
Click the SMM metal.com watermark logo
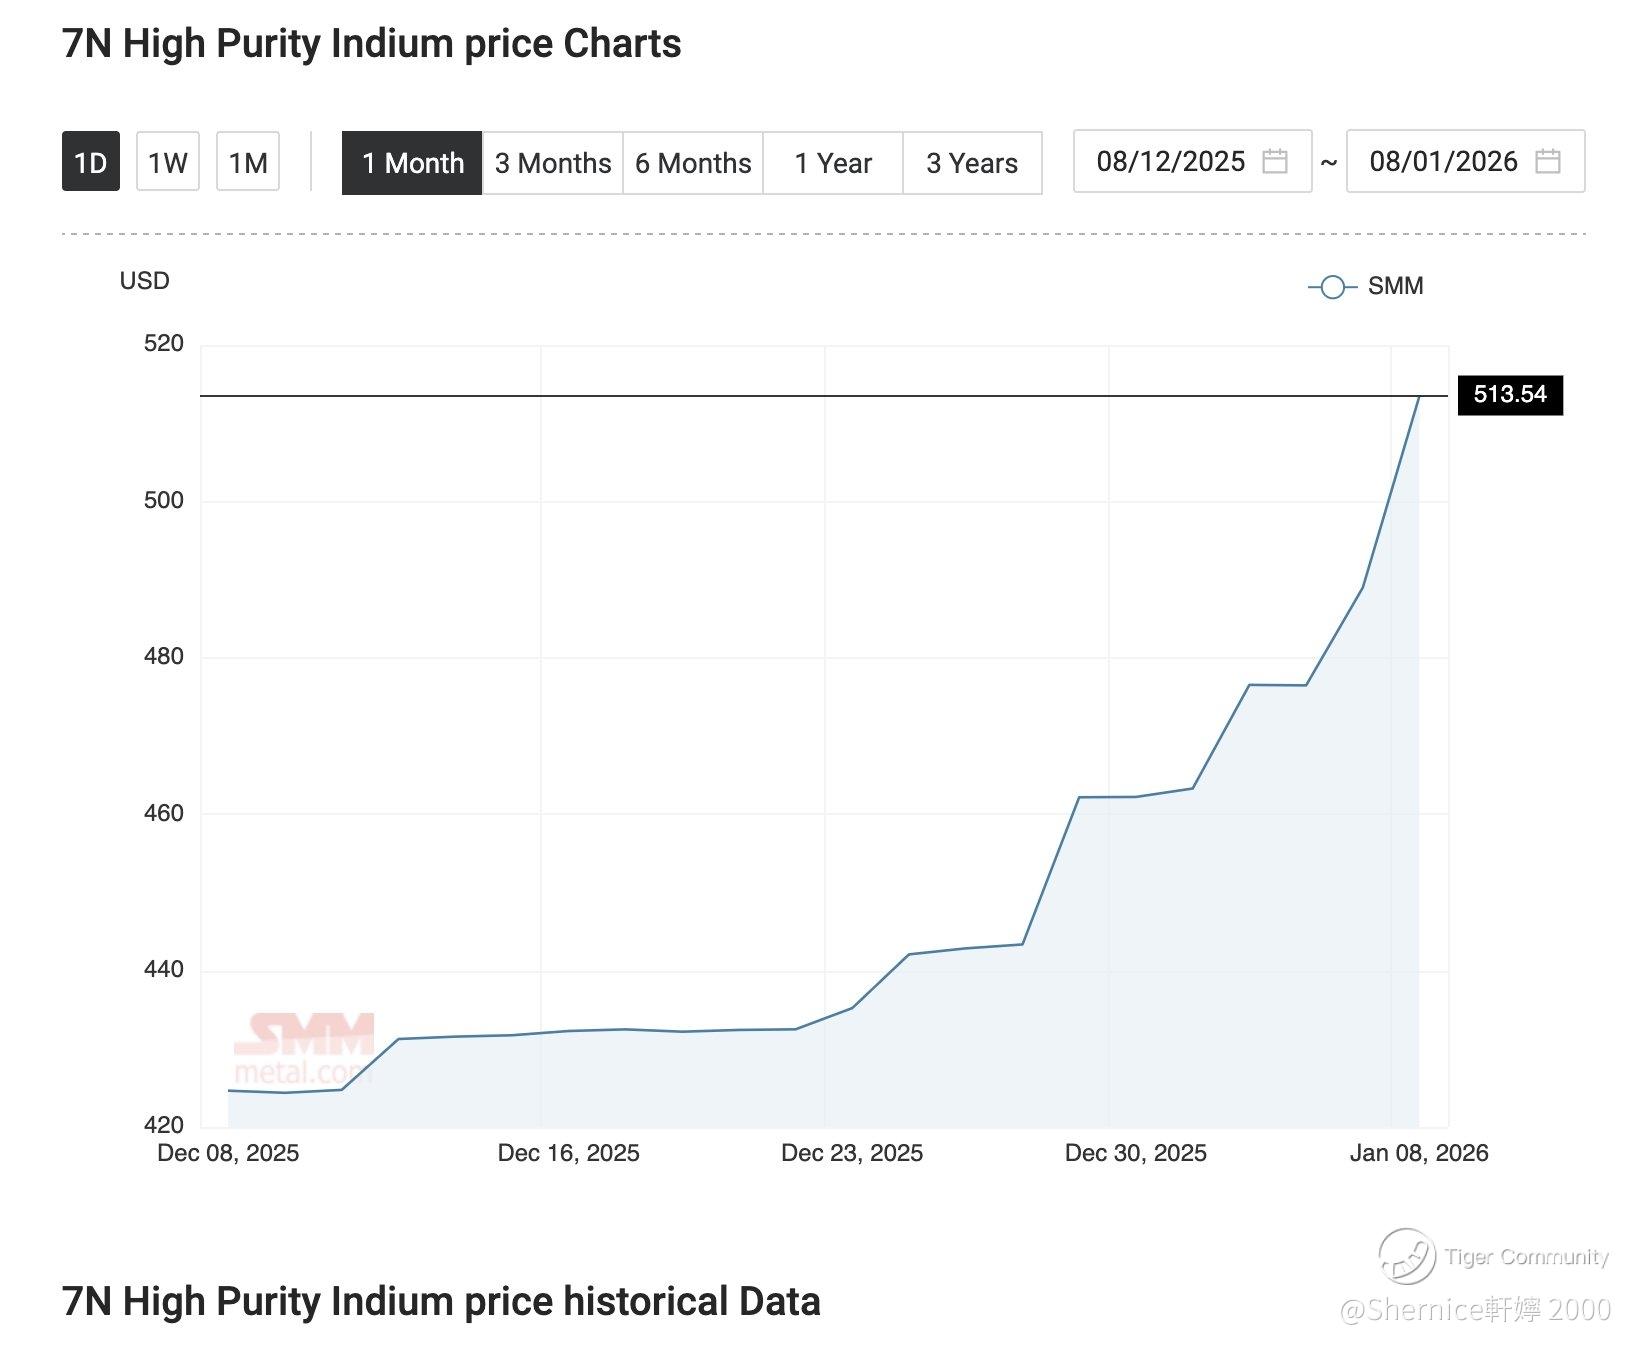point(304,1048)
